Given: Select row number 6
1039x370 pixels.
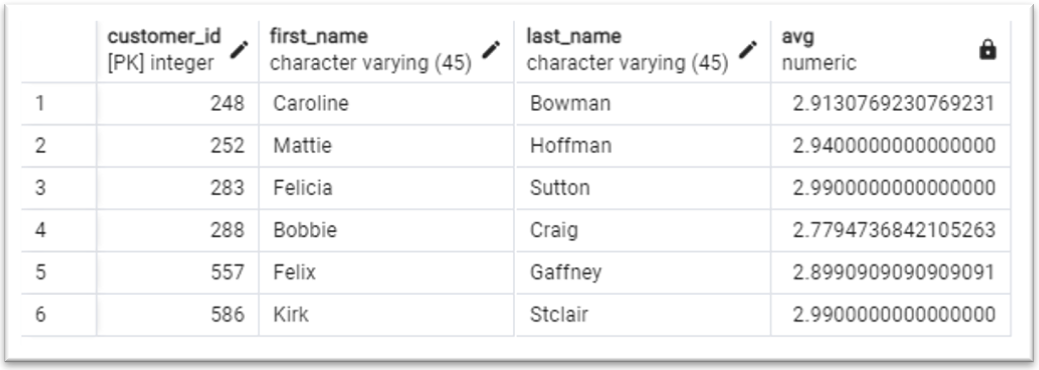Looking at the screenshot, I should [x=59, y=314].
